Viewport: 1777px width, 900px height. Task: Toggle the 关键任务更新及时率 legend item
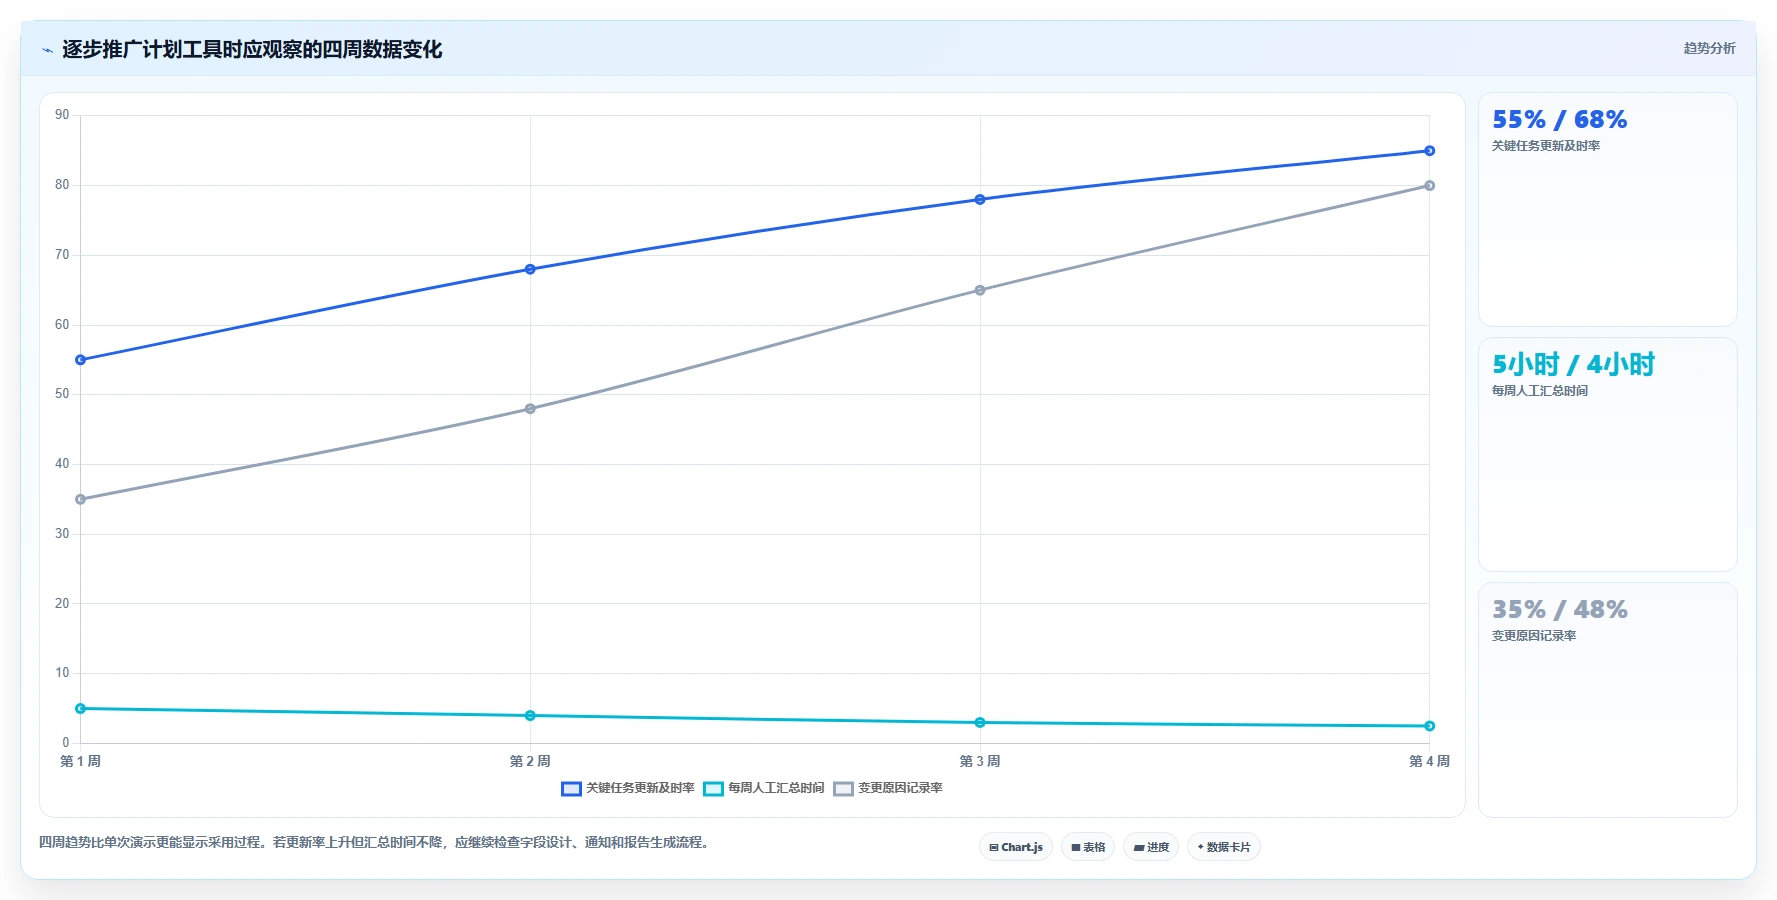point(628,788)
